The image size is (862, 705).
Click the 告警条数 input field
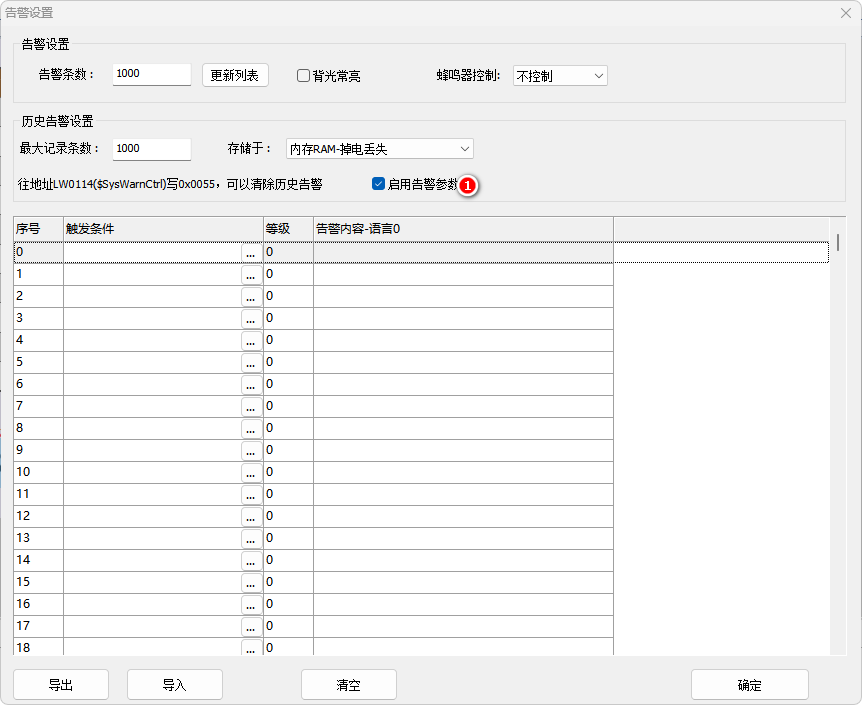[151, 75]
